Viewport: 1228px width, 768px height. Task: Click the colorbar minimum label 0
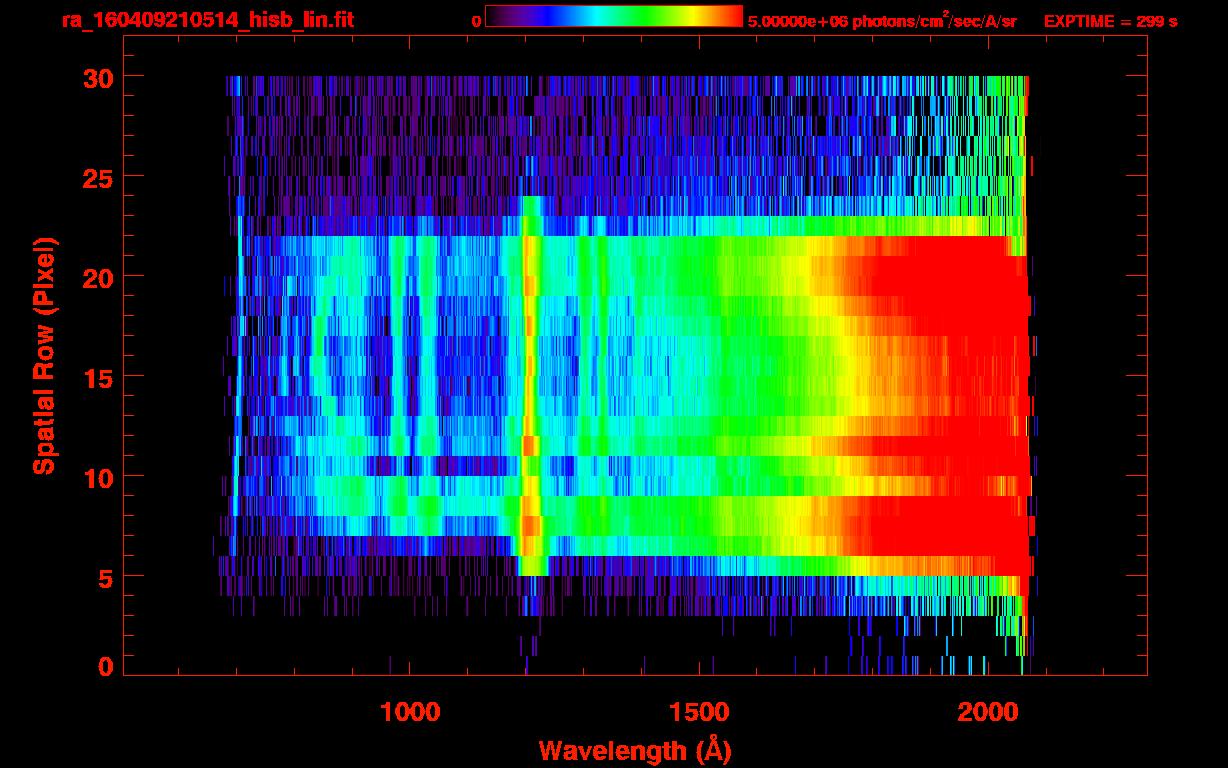[x=476, y=21]
